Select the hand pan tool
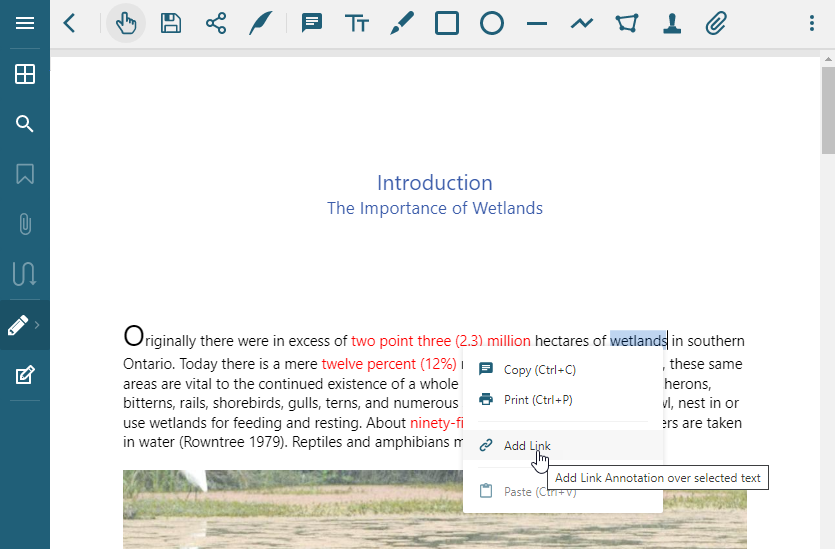The width and height of the screenshot is (835, 549). point(126,23)
